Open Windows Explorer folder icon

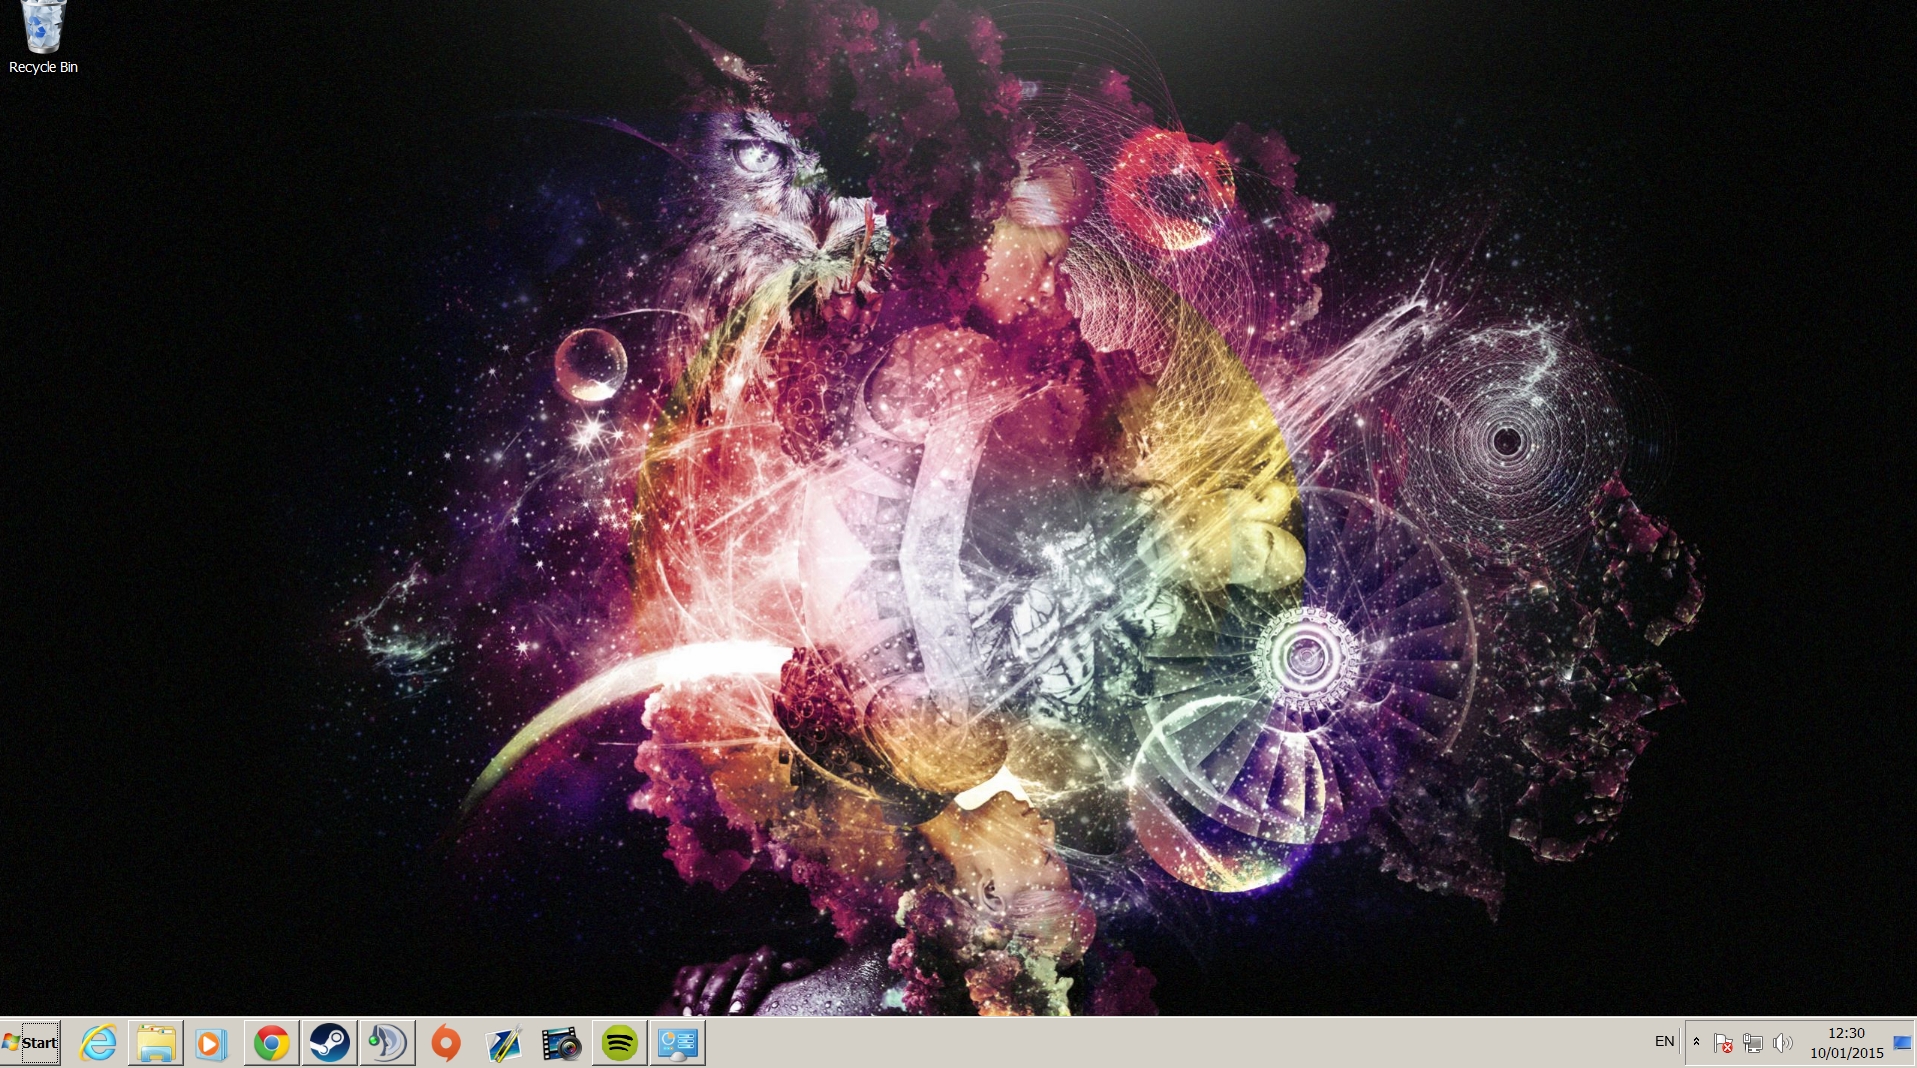[156, 1043]
